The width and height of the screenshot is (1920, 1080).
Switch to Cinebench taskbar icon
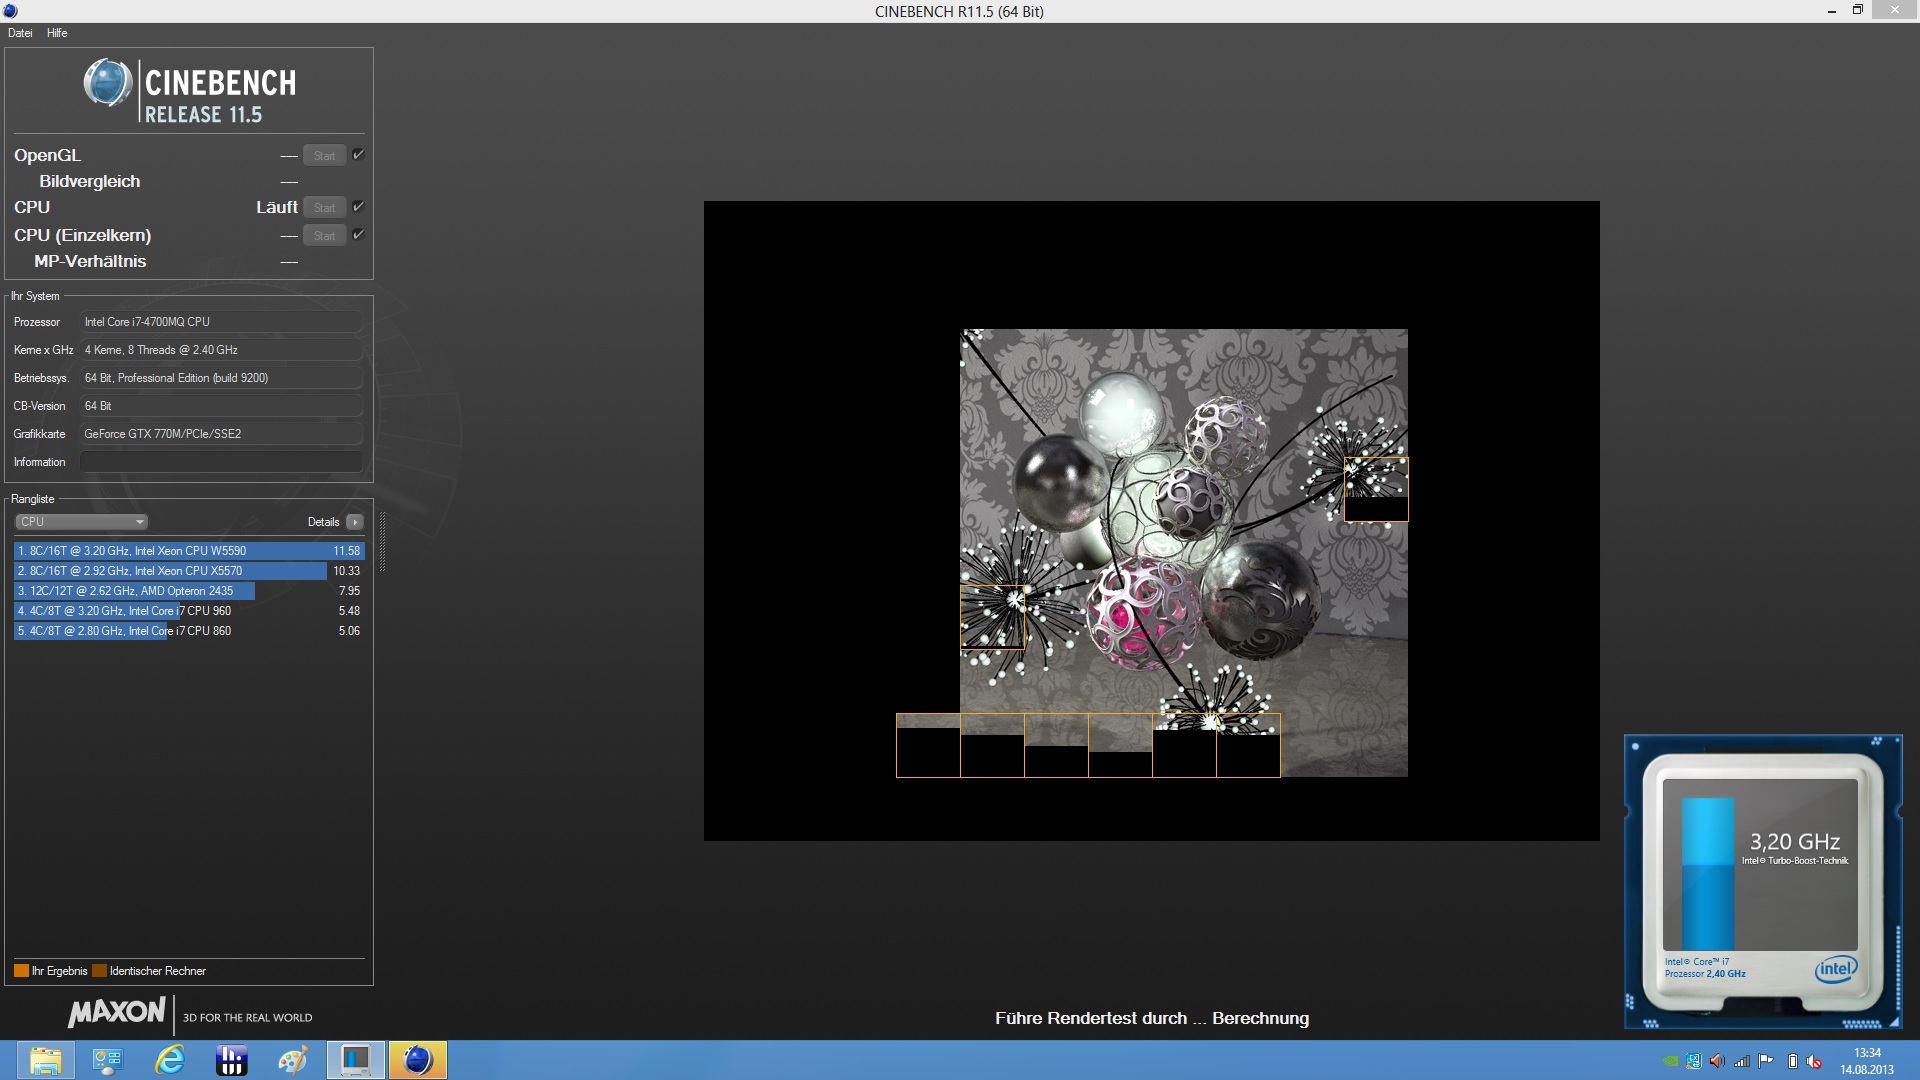417,1060
